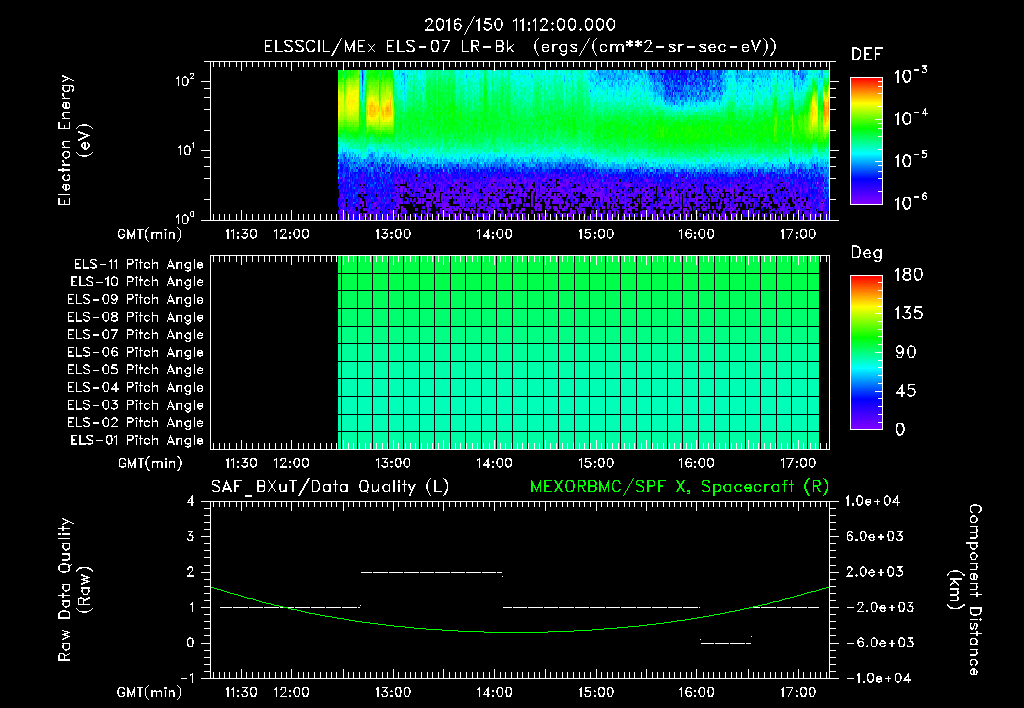The width and height of the screenshot is (1024, 708).
Task: Click the '3' tick on data quality axis
Action: pyautogui.click(x=191, y=537)
